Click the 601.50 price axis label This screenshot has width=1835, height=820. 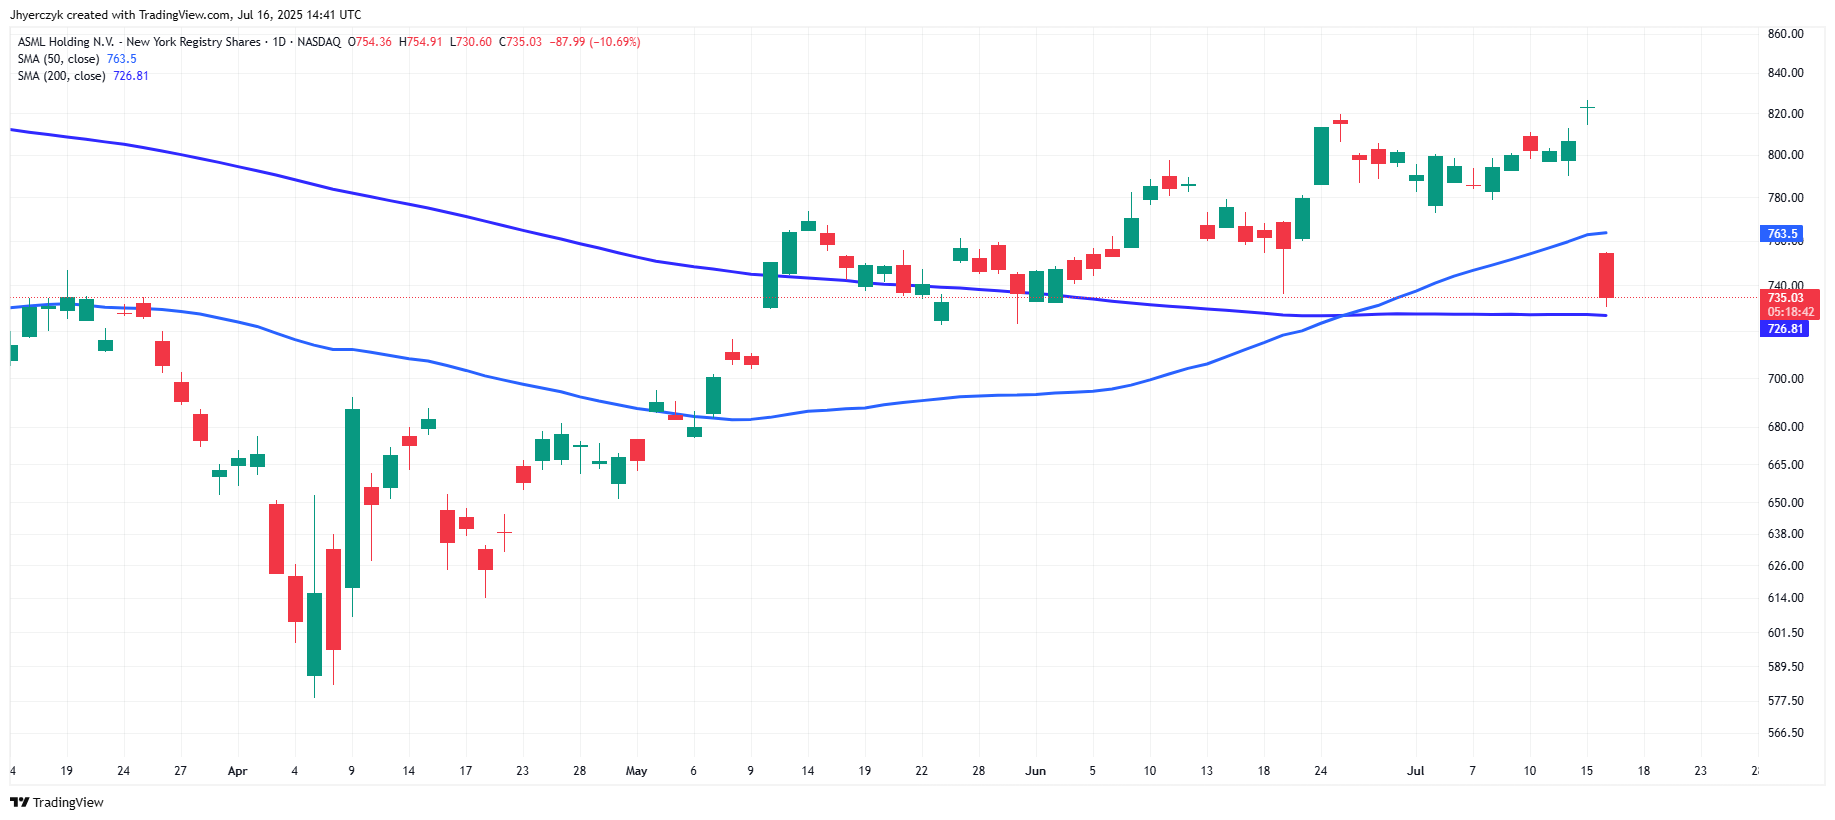pos(1785,633)
